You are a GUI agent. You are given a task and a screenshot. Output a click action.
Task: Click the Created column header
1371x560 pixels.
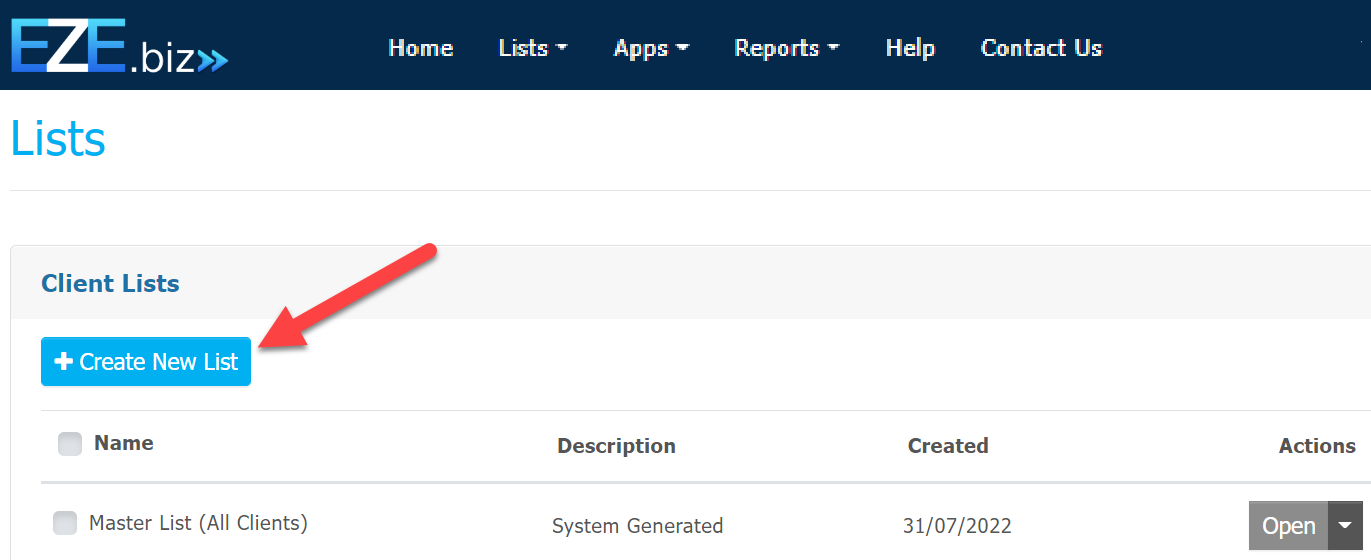click(947, 446)
